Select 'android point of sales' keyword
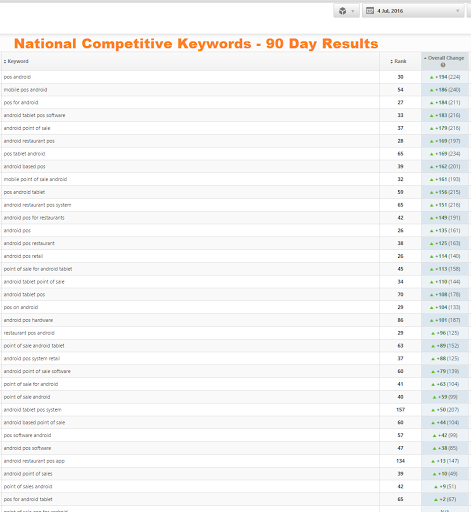Image resolution: width=471 pixels, height=512 pixels. (28, 474)
